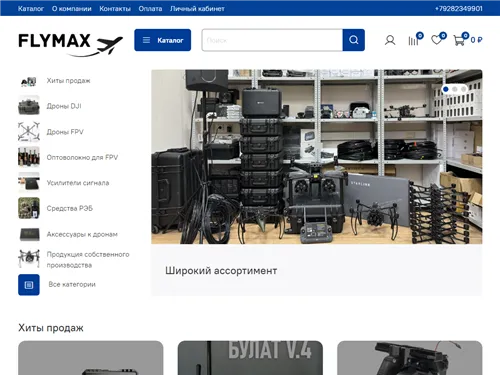Call the phone number +79282349901
This screenshot has height=375, width=500.
click(459, 9)
